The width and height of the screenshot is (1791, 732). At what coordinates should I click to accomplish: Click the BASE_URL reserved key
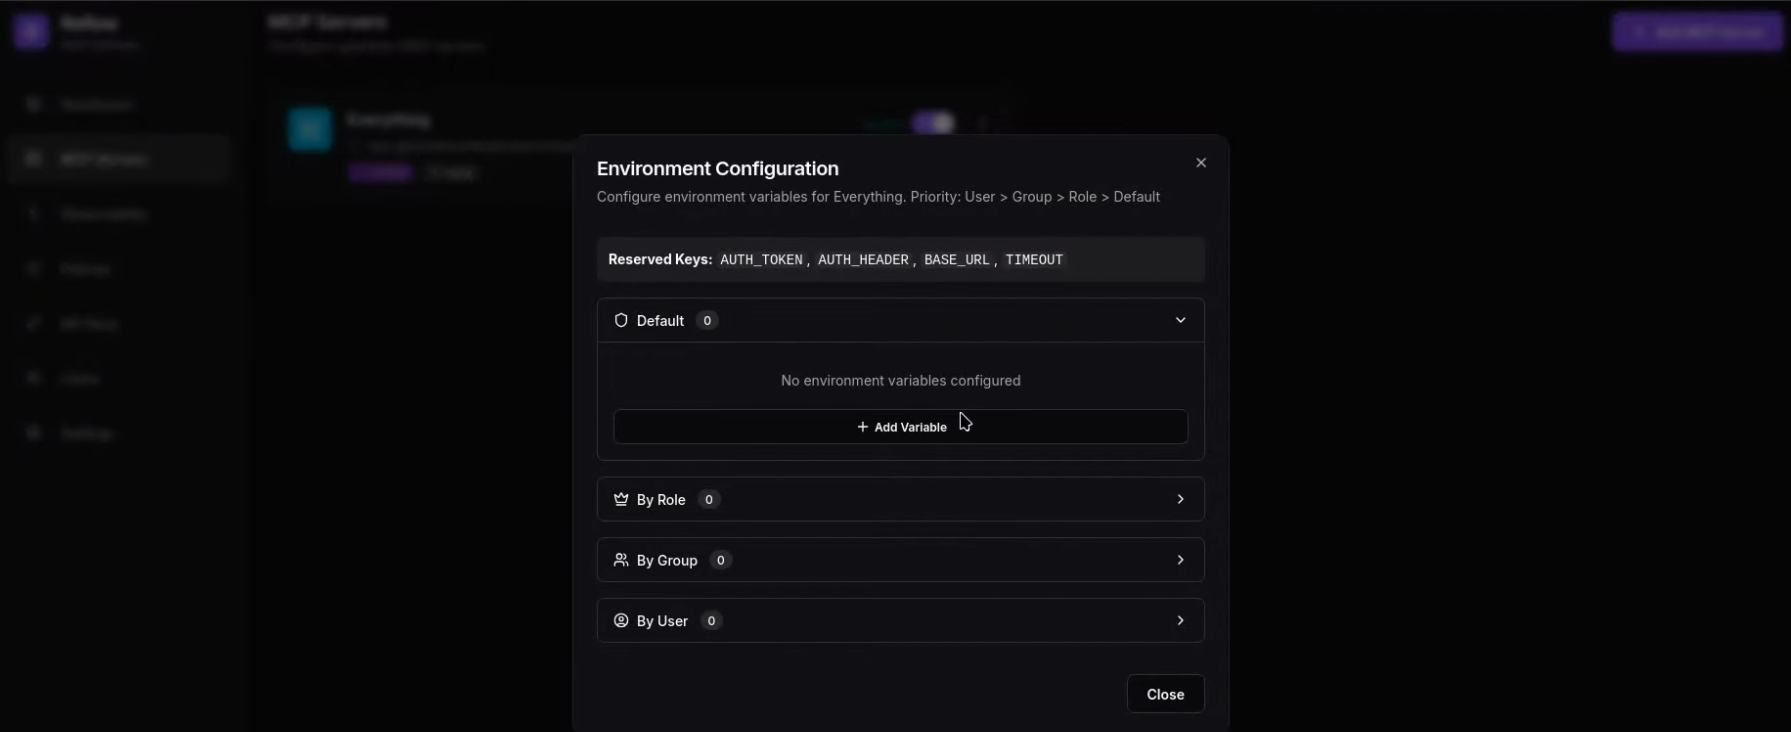coord(956,260)
